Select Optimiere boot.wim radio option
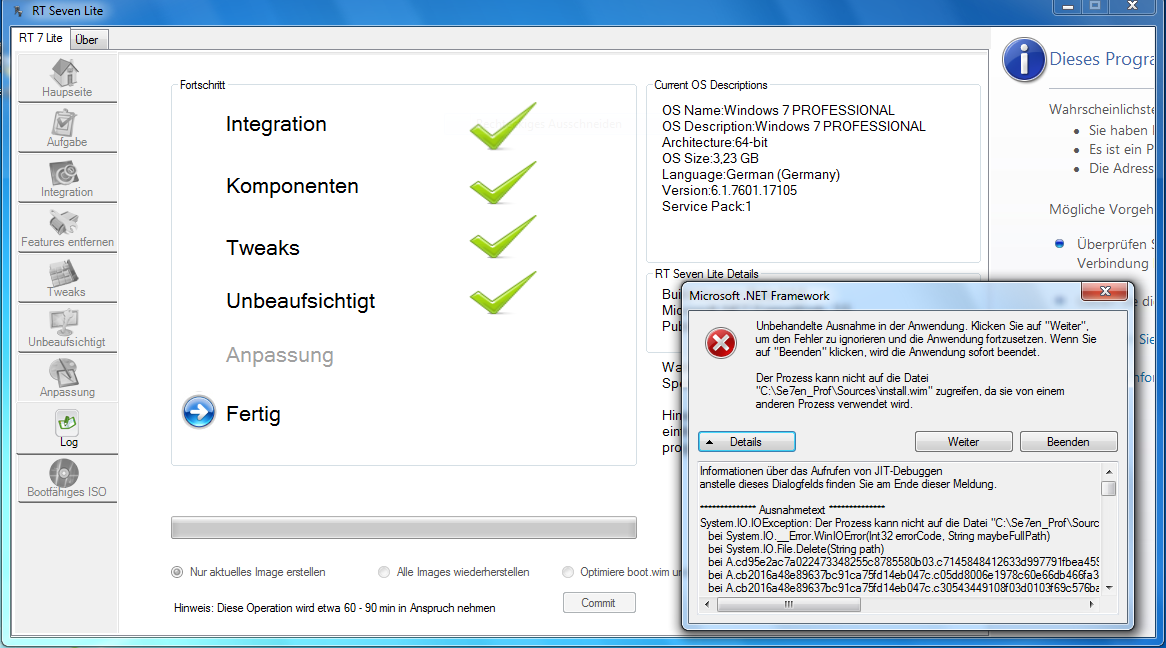The image size is (1166, 648). [568, 572]
